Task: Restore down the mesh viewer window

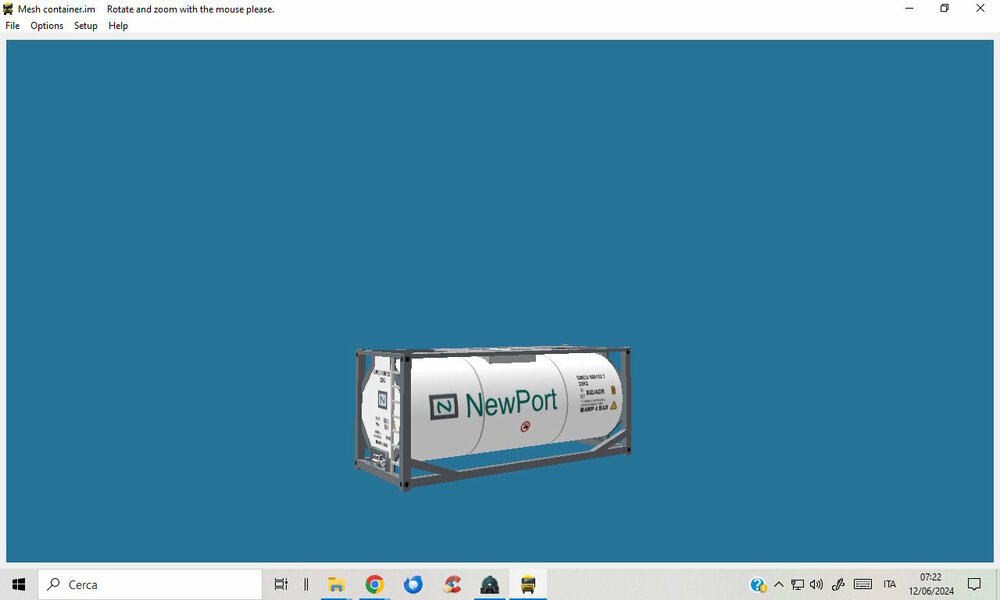Action: tap(945, 8)
